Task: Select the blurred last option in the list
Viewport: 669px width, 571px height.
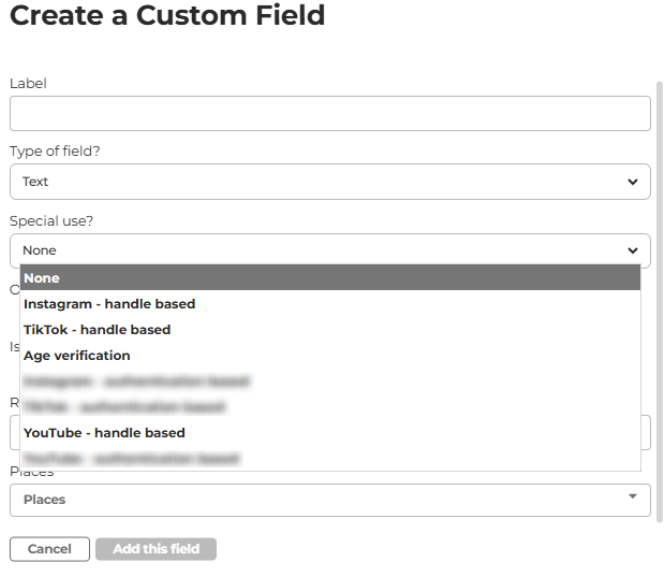Action: [x=131, y=459]
